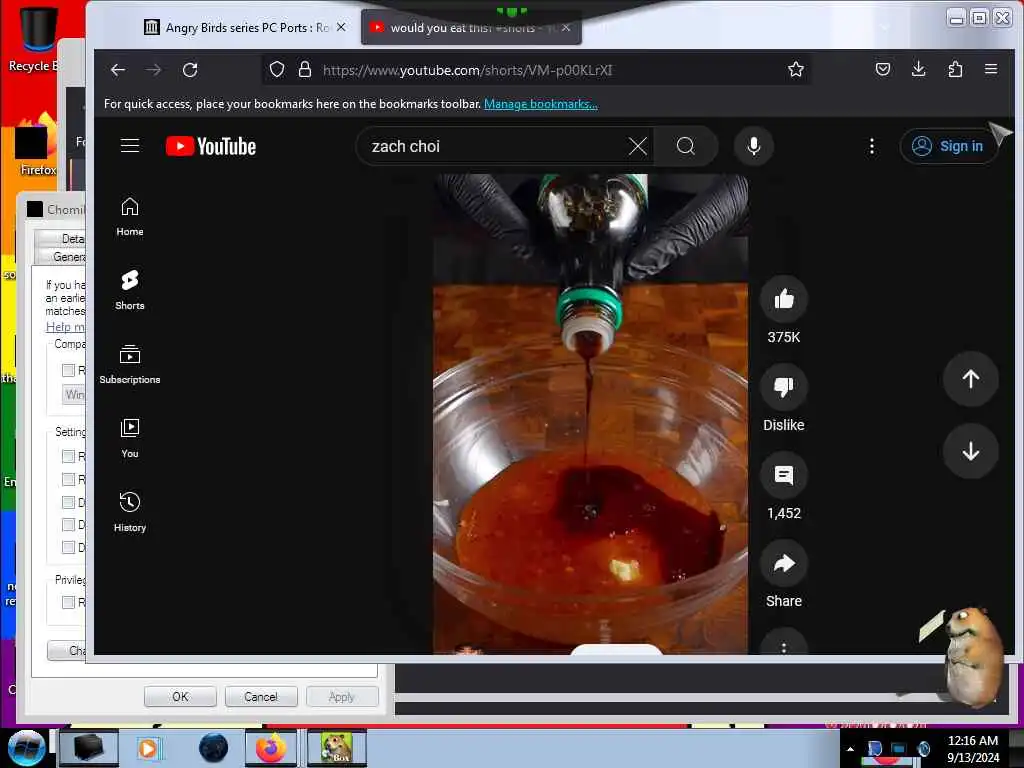Screen dimensions: 1024x768
Task: Open compatibility mode Win dropdown
Action: click(74, 394)
